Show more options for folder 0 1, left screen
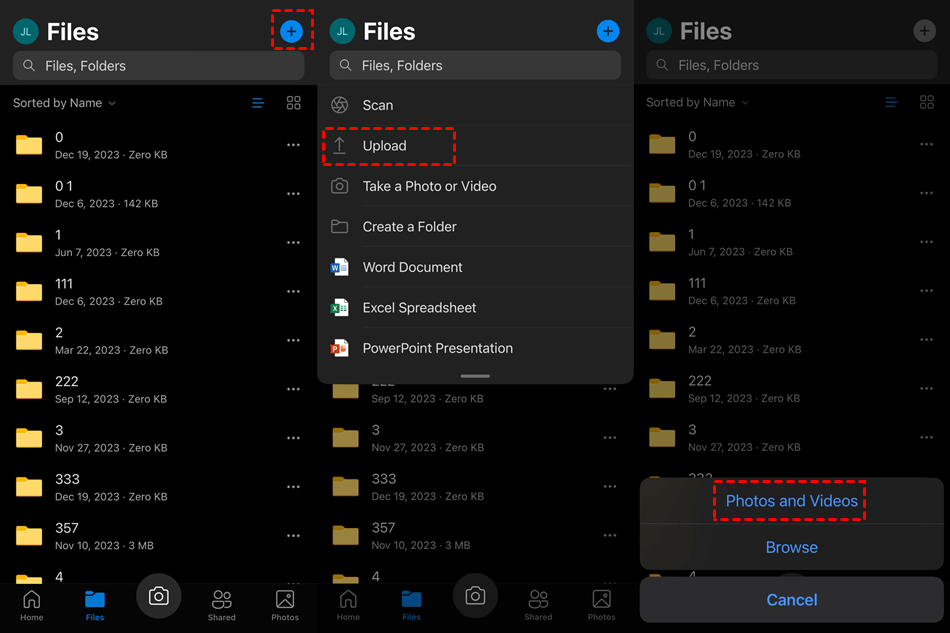This screenshot has width=950, height=633. click(294, 194)
